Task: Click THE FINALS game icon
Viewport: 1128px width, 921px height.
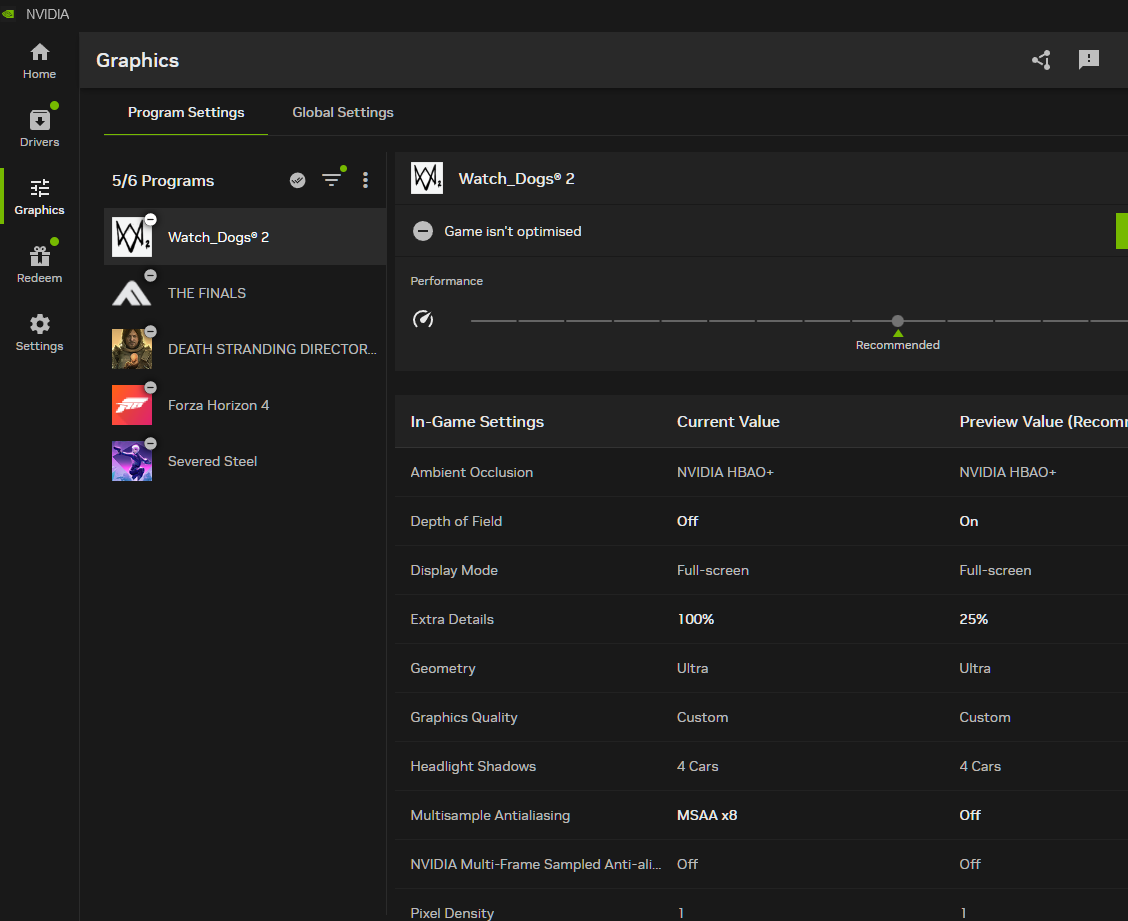Action: [132, 293]
